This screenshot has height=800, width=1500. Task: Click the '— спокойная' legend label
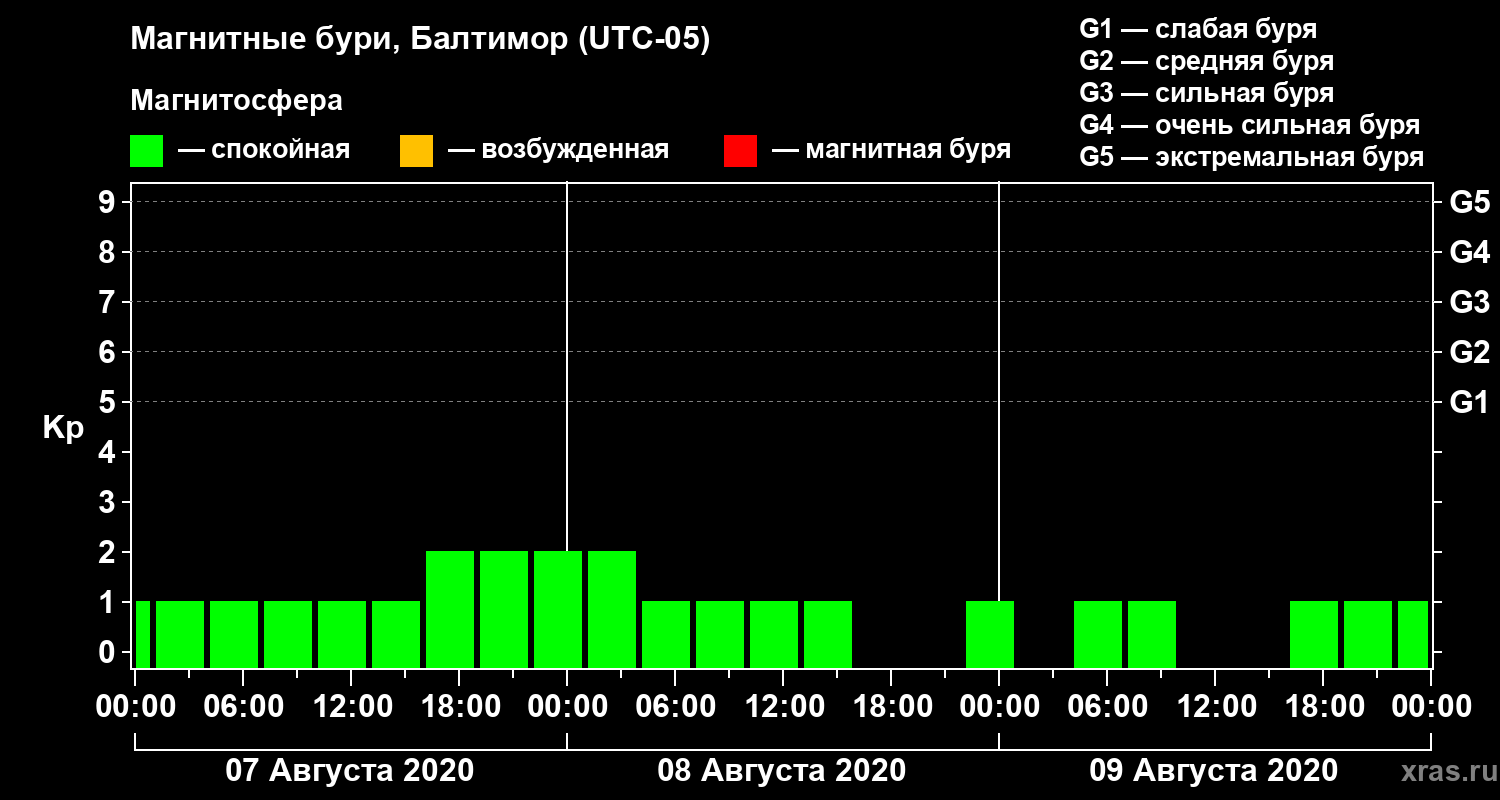click(x=264, y=151)
